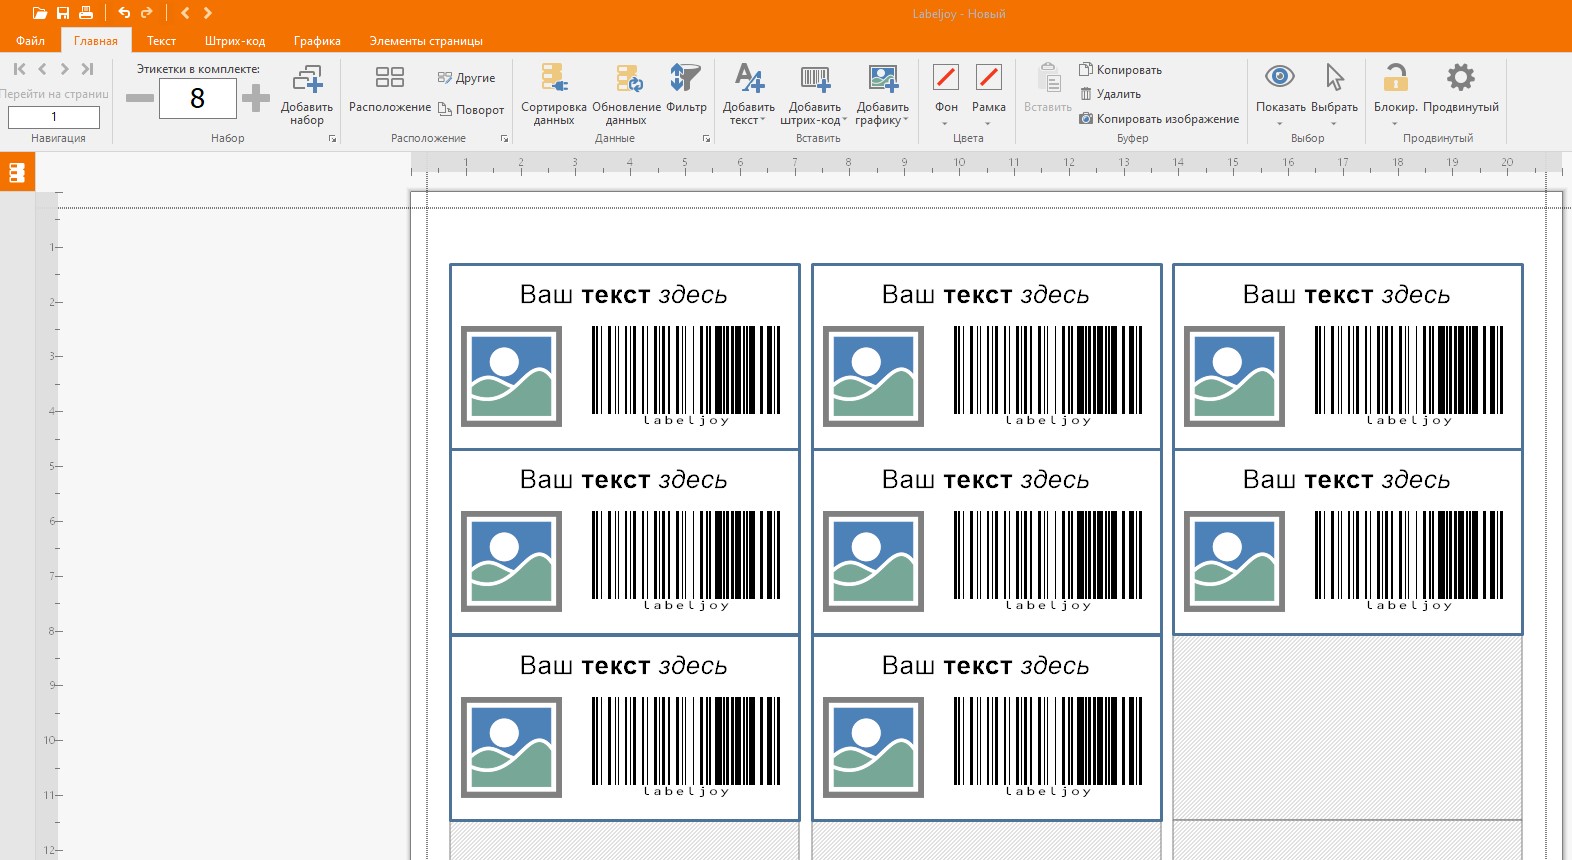The image size is (1572, 860).
Task: Click the Add set (Добавить набор) icon
Action: [307, 80]
